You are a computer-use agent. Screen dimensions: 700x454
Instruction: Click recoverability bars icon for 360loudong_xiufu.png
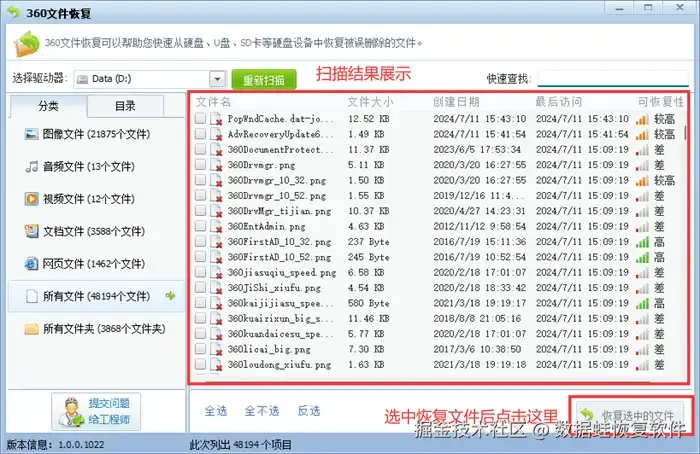642,365
